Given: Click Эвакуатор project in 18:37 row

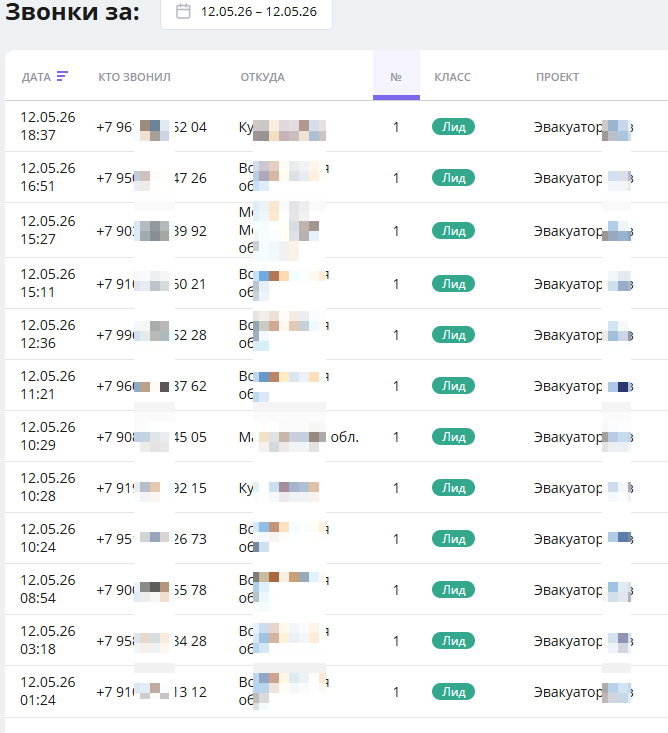Looking at the screenshot, I should point(583,127).
